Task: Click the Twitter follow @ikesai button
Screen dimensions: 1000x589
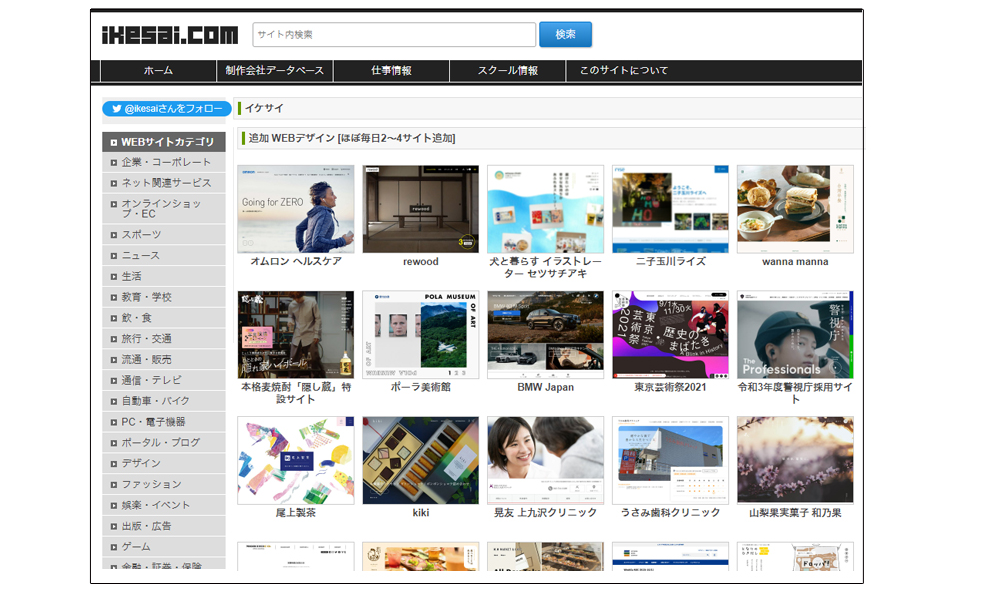Action: 166,108
